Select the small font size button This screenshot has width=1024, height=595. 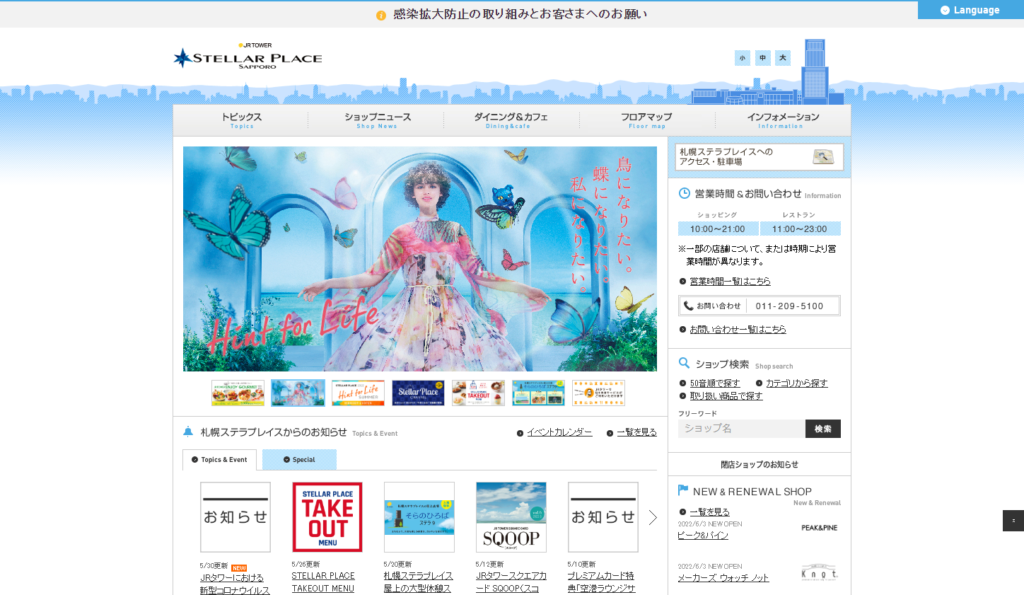pos(742,58)
